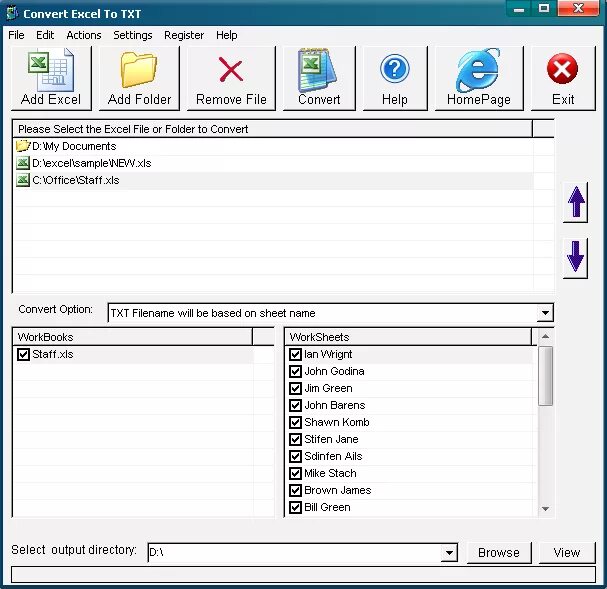
Task: Toggle the Brown James checkbox
Action: tap(295, 490)
